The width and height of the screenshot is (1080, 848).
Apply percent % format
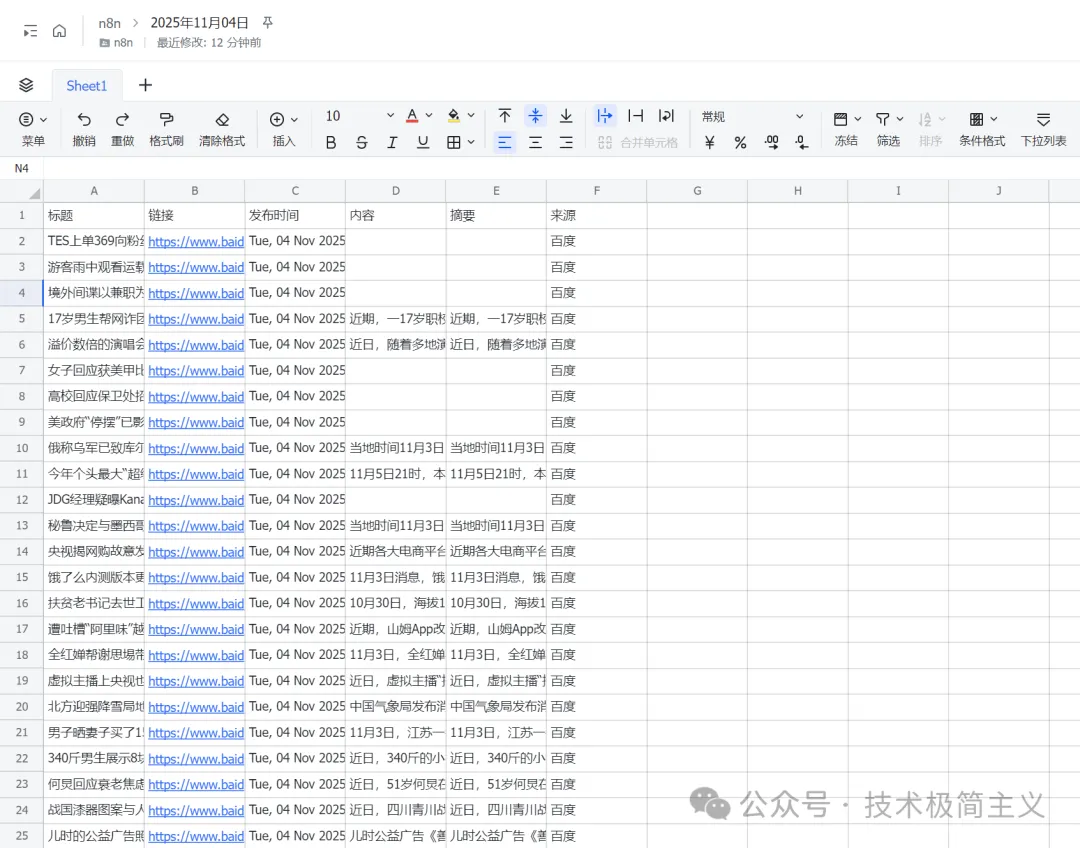click(x=740, y=143)
